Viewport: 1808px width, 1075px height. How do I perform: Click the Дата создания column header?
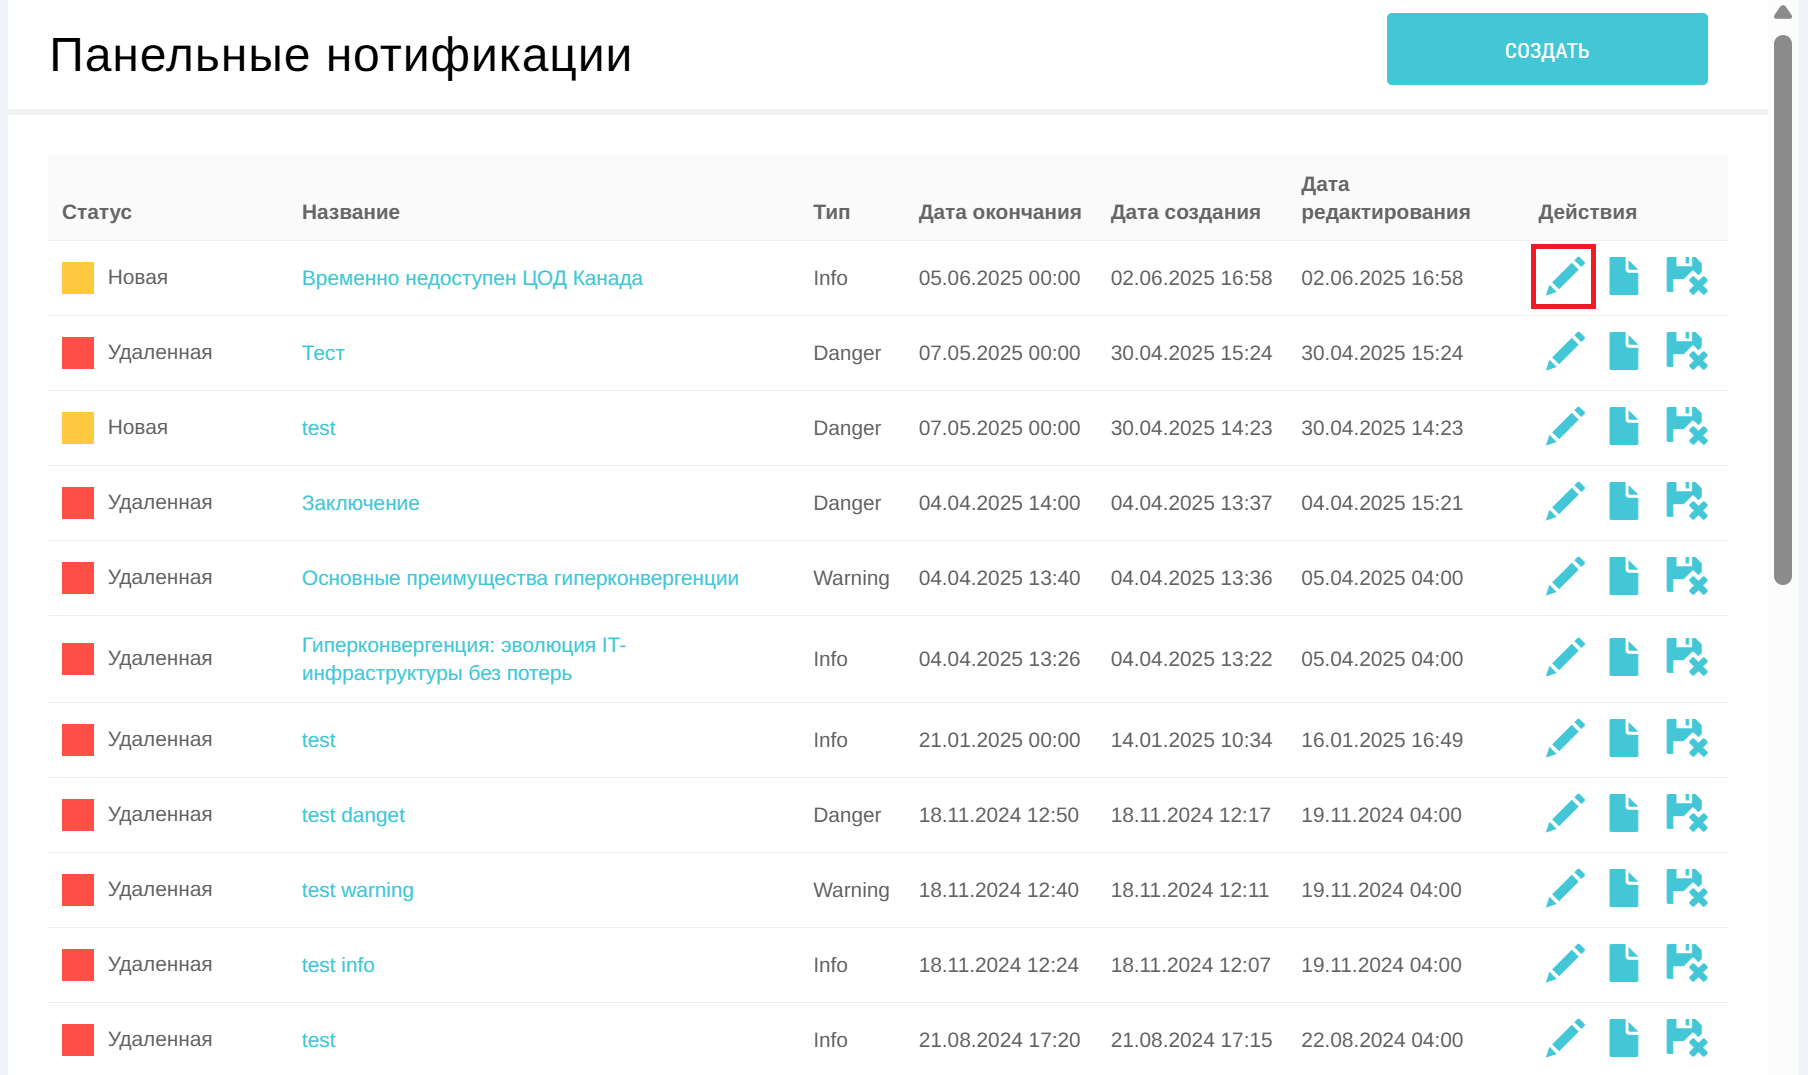tap(1186, 212)
